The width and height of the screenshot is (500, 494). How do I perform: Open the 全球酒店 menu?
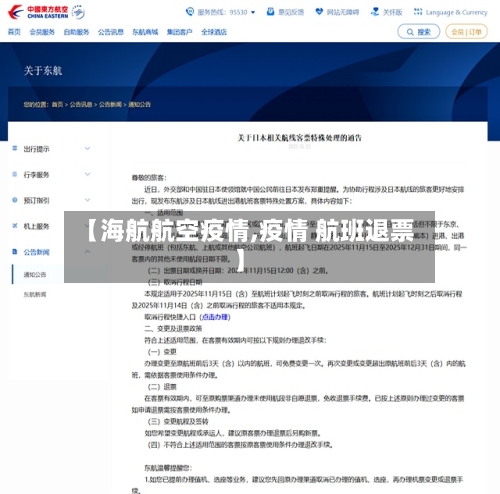[x=214, y=32]
